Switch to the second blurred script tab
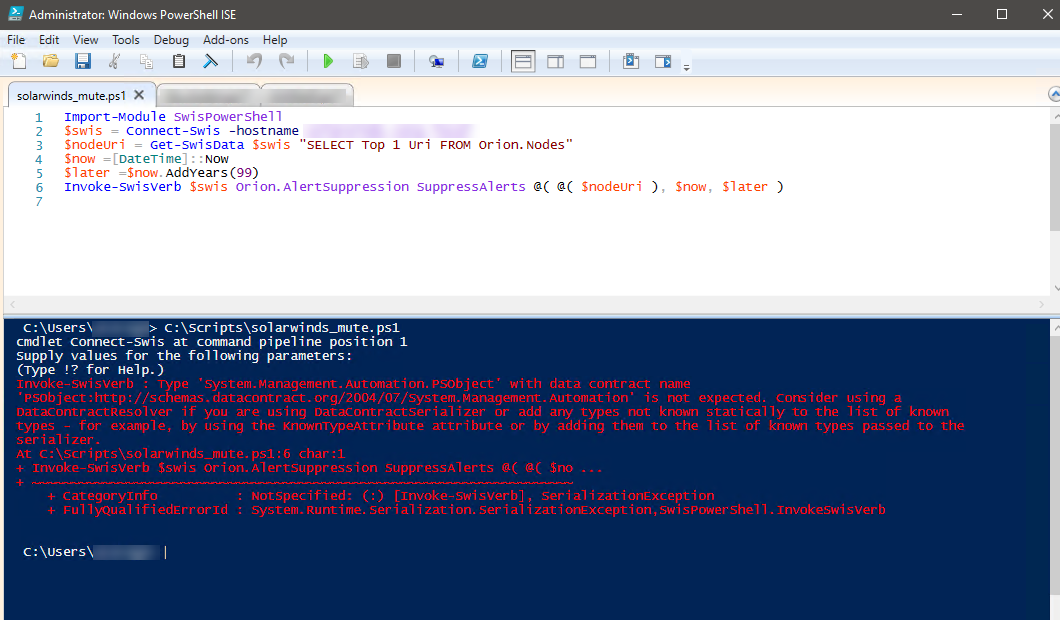Viewport: 1060px width, 620px height. click(x=209, y=95)
